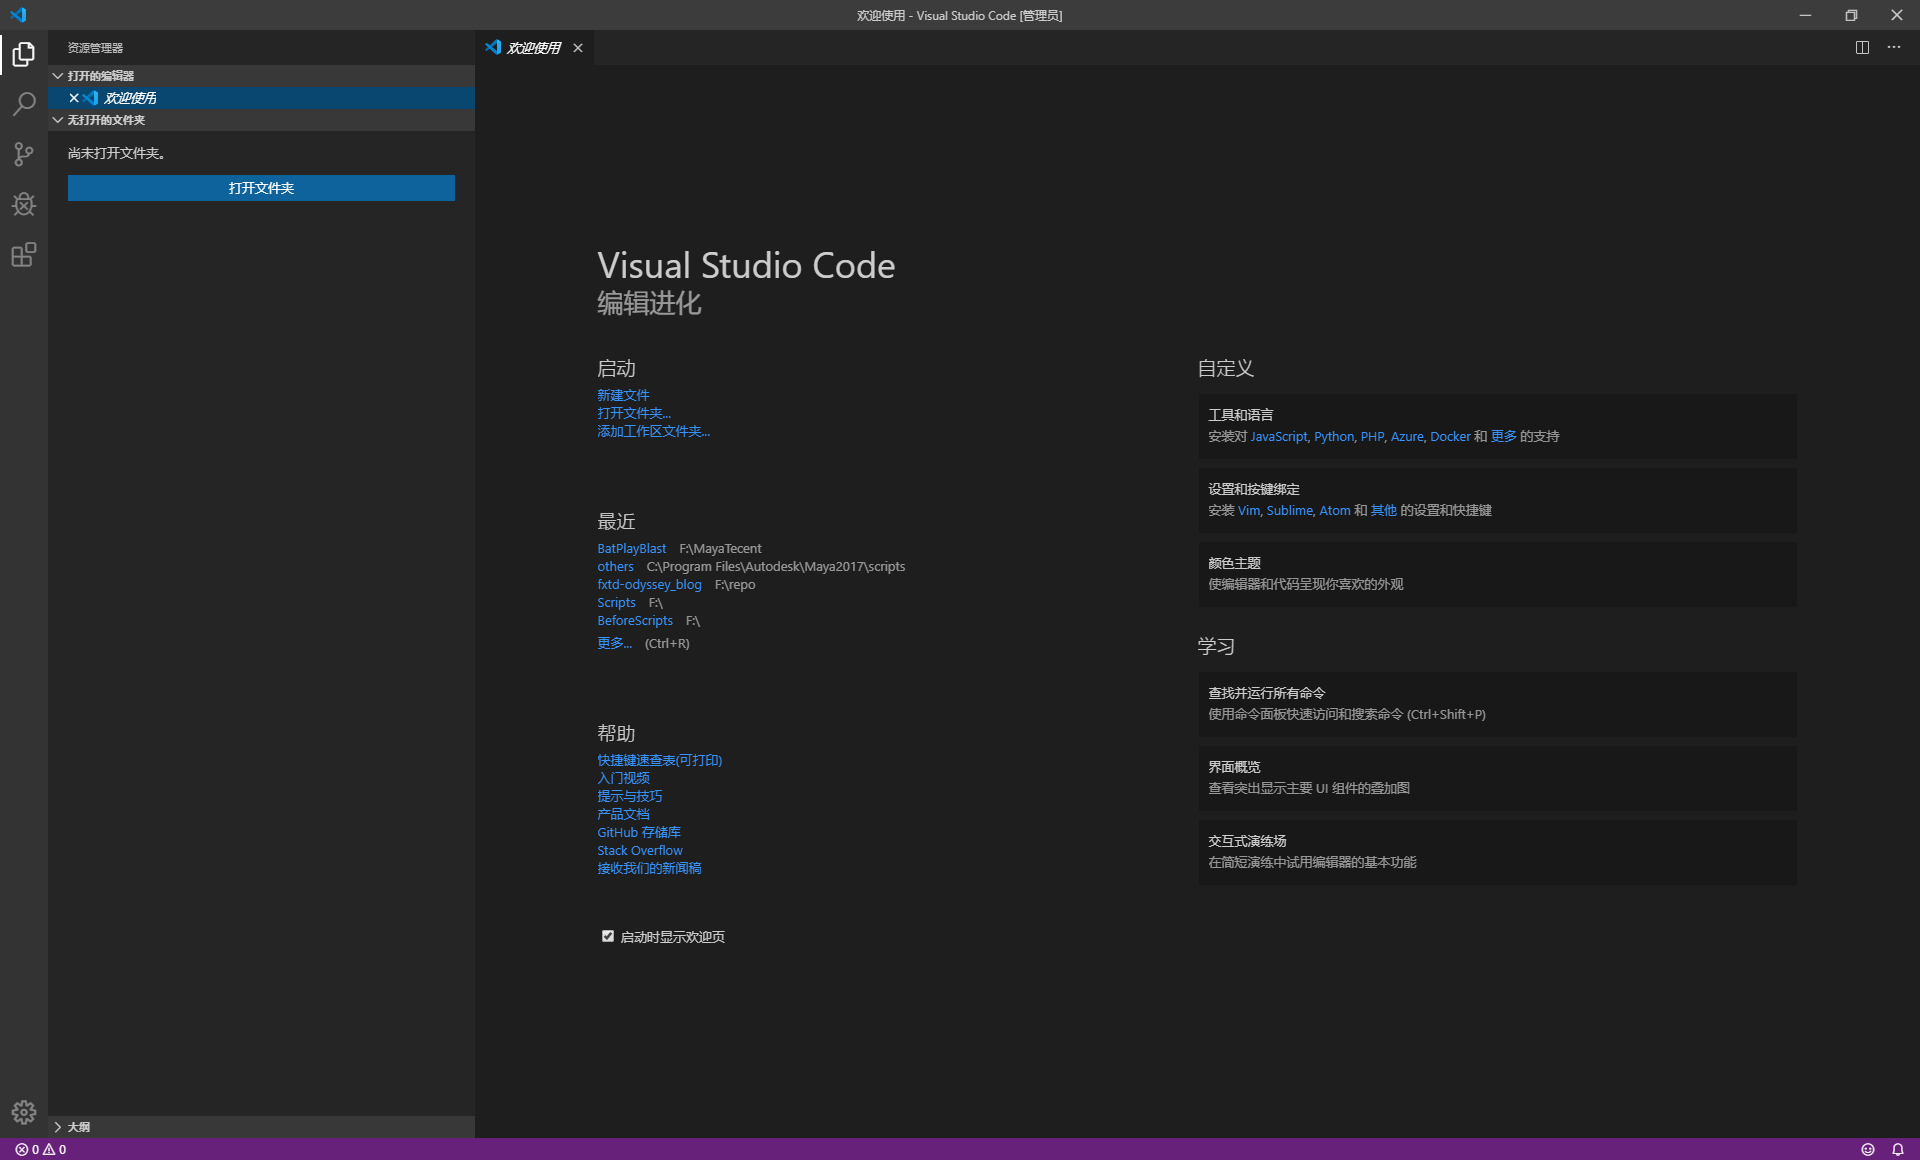Viewport: 1920px width, 1160px height.
Task: Click the Extensions icon in sidebar
Action: click(x=25, y=255)
